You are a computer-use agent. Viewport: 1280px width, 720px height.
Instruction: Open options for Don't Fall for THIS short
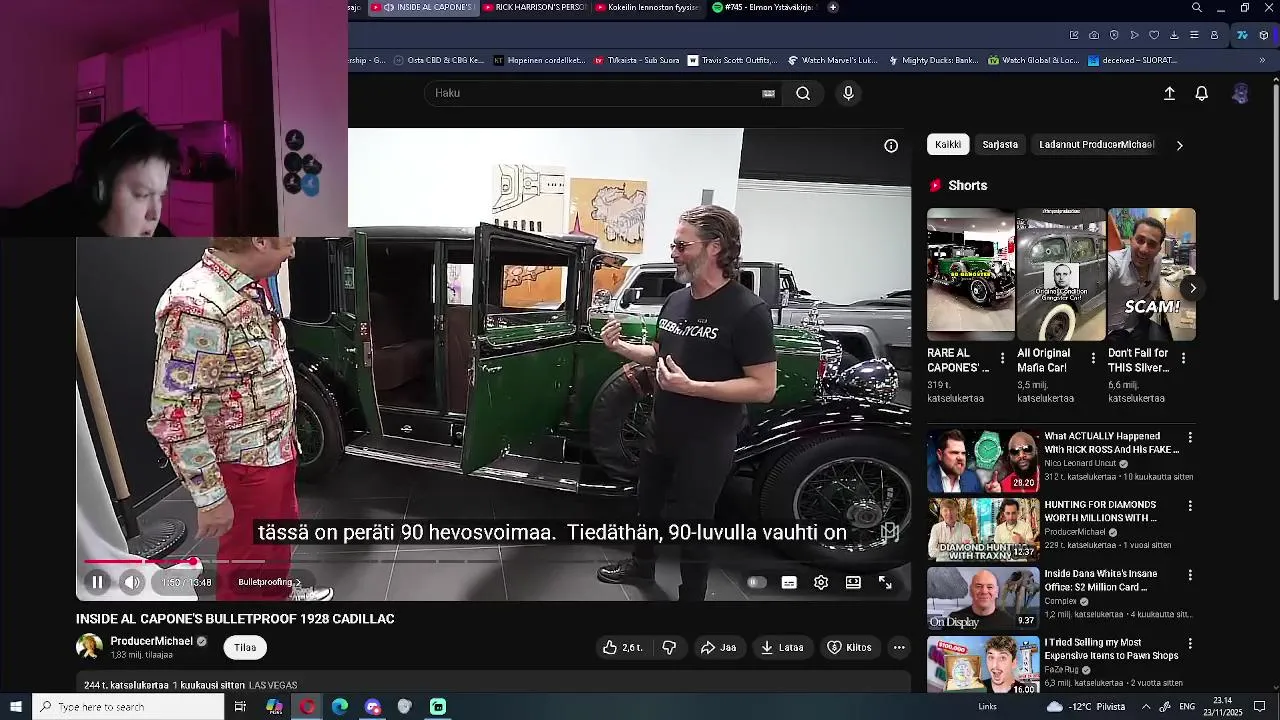[1183, 357]
